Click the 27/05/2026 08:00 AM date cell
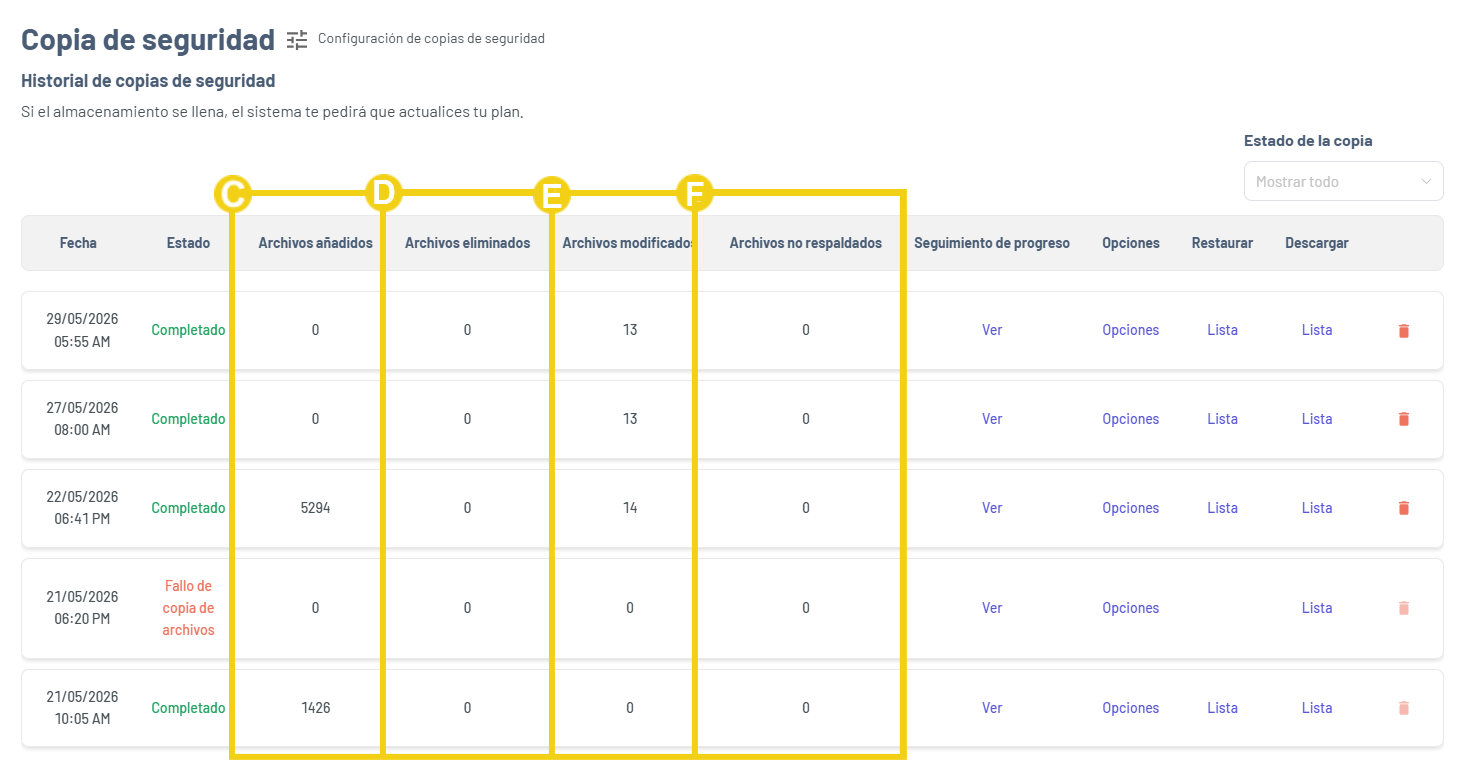Screen dimensions: 1473x761 coord(82,419)
